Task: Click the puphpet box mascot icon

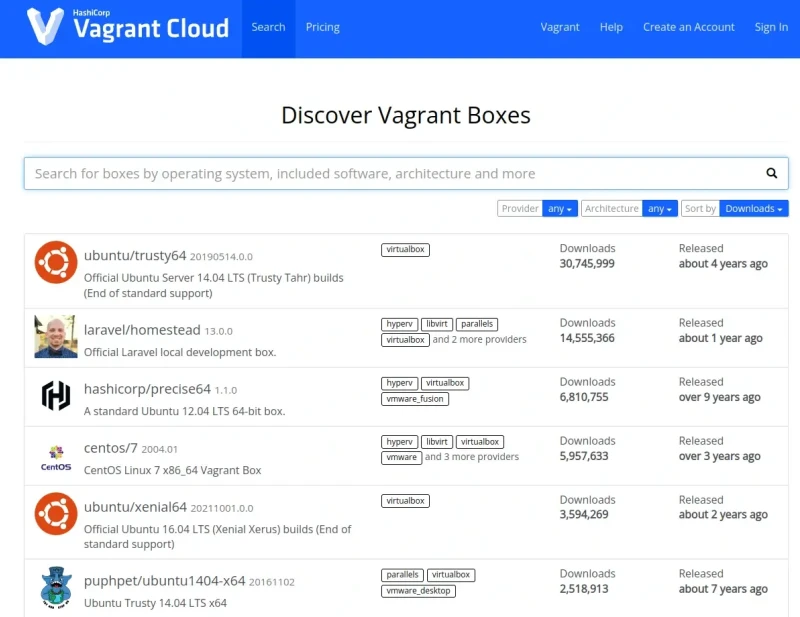Action: (56, 588)
